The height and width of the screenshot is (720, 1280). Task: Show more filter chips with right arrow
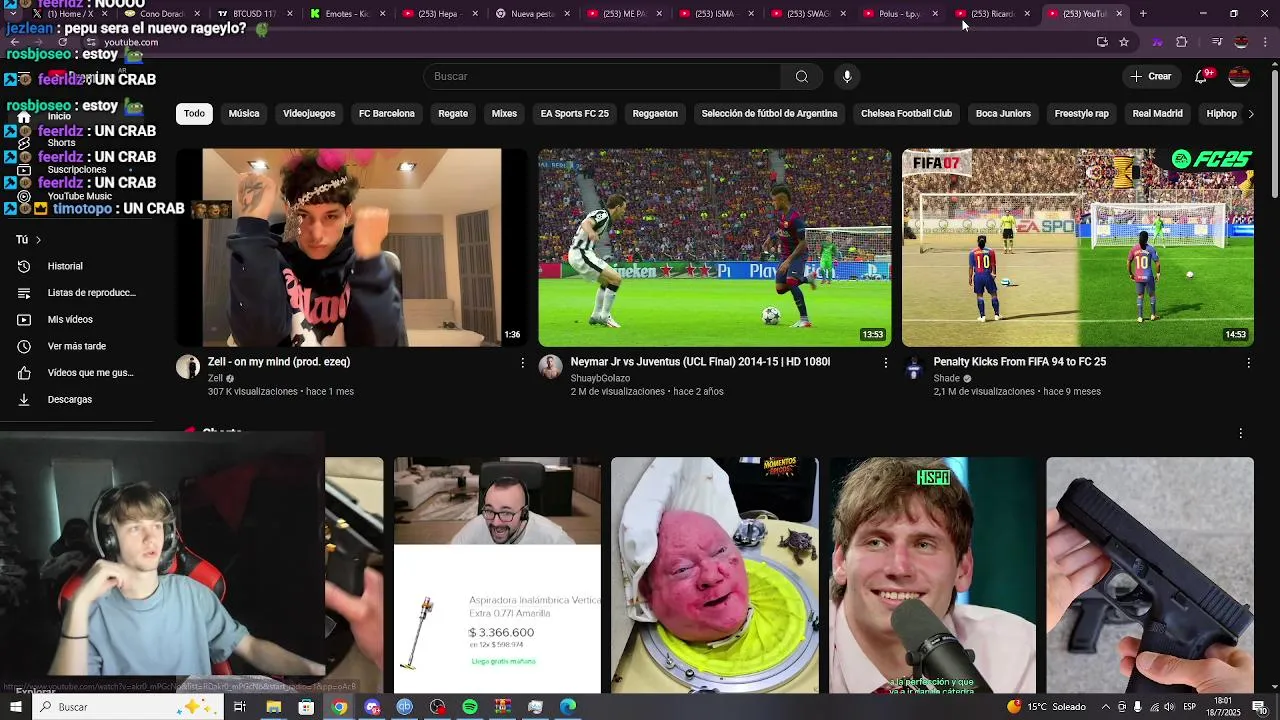1250,114
